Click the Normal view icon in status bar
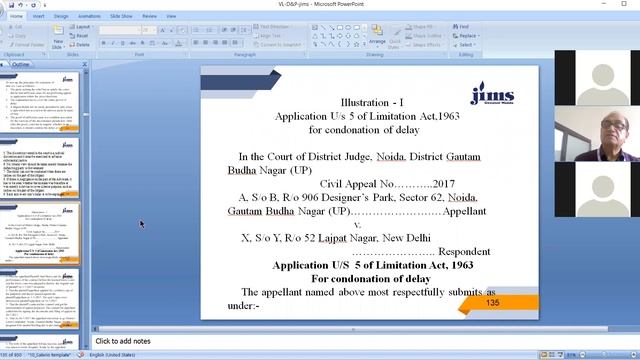Screen dimensions: 640x360 coord(544,355)
